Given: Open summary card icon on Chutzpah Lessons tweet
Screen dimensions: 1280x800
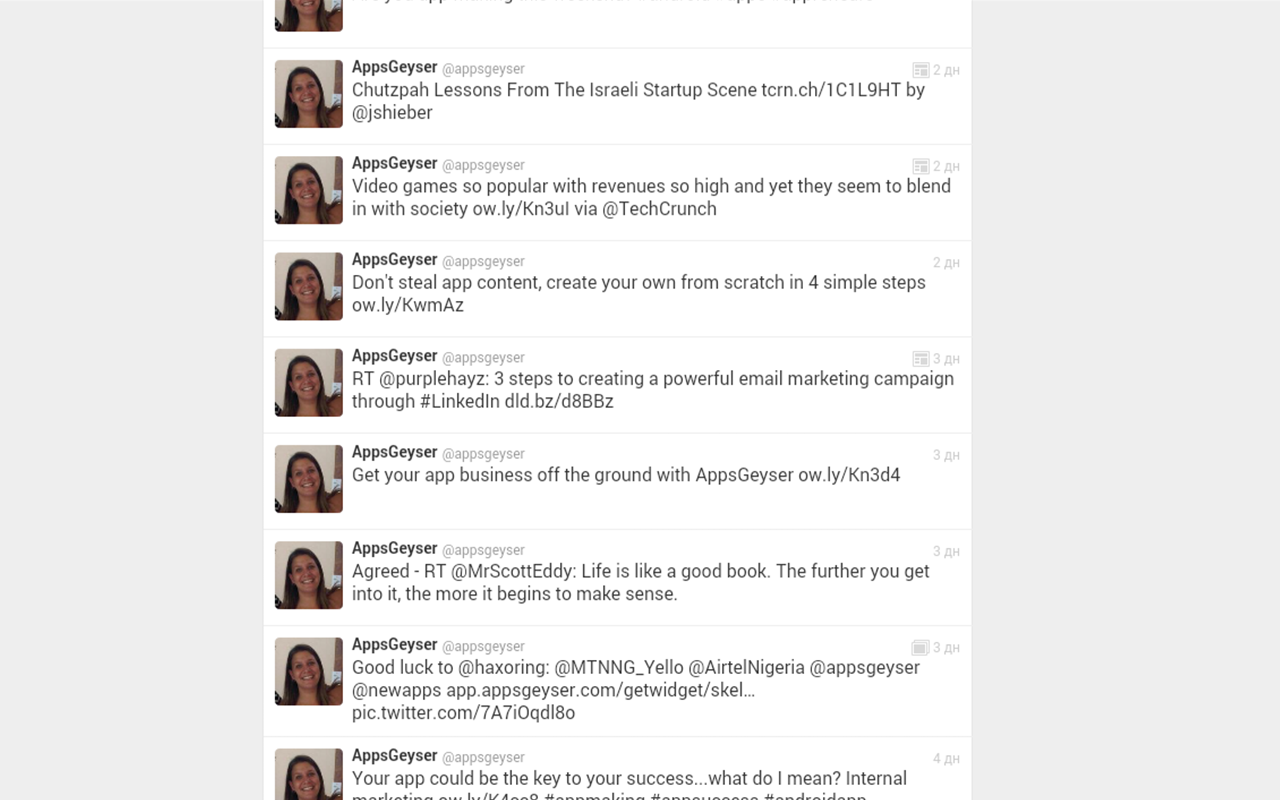Looking at the screenshot, I should tap(921, 70).
